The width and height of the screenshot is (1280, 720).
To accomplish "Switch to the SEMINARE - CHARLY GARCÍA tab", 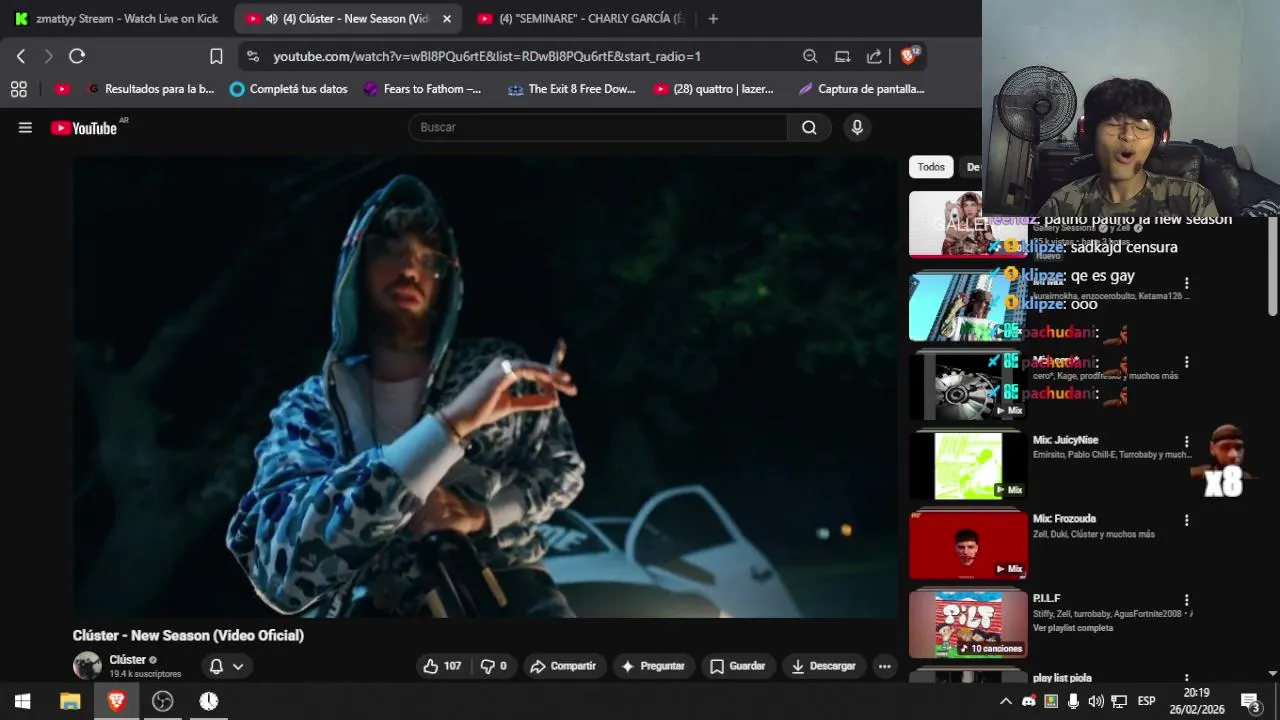I will (580, 19).
